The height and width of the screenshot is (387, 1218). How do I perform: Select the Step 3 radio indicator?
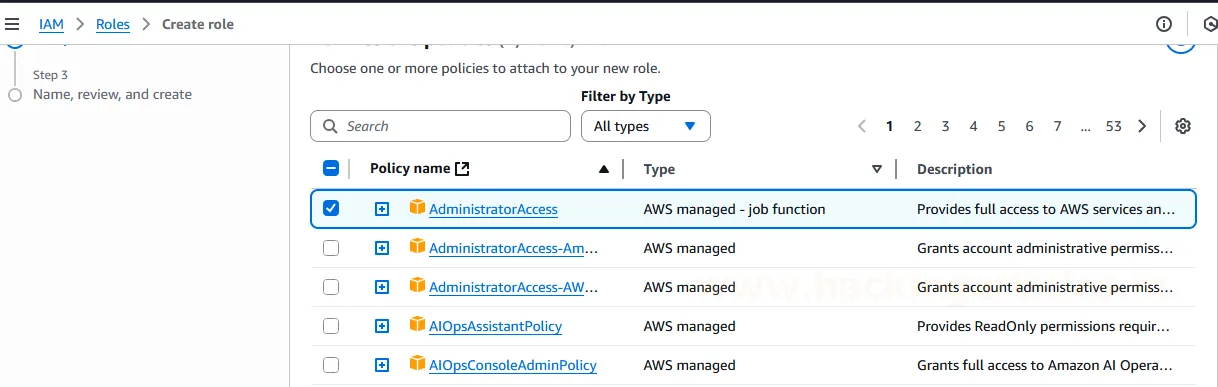14,95
